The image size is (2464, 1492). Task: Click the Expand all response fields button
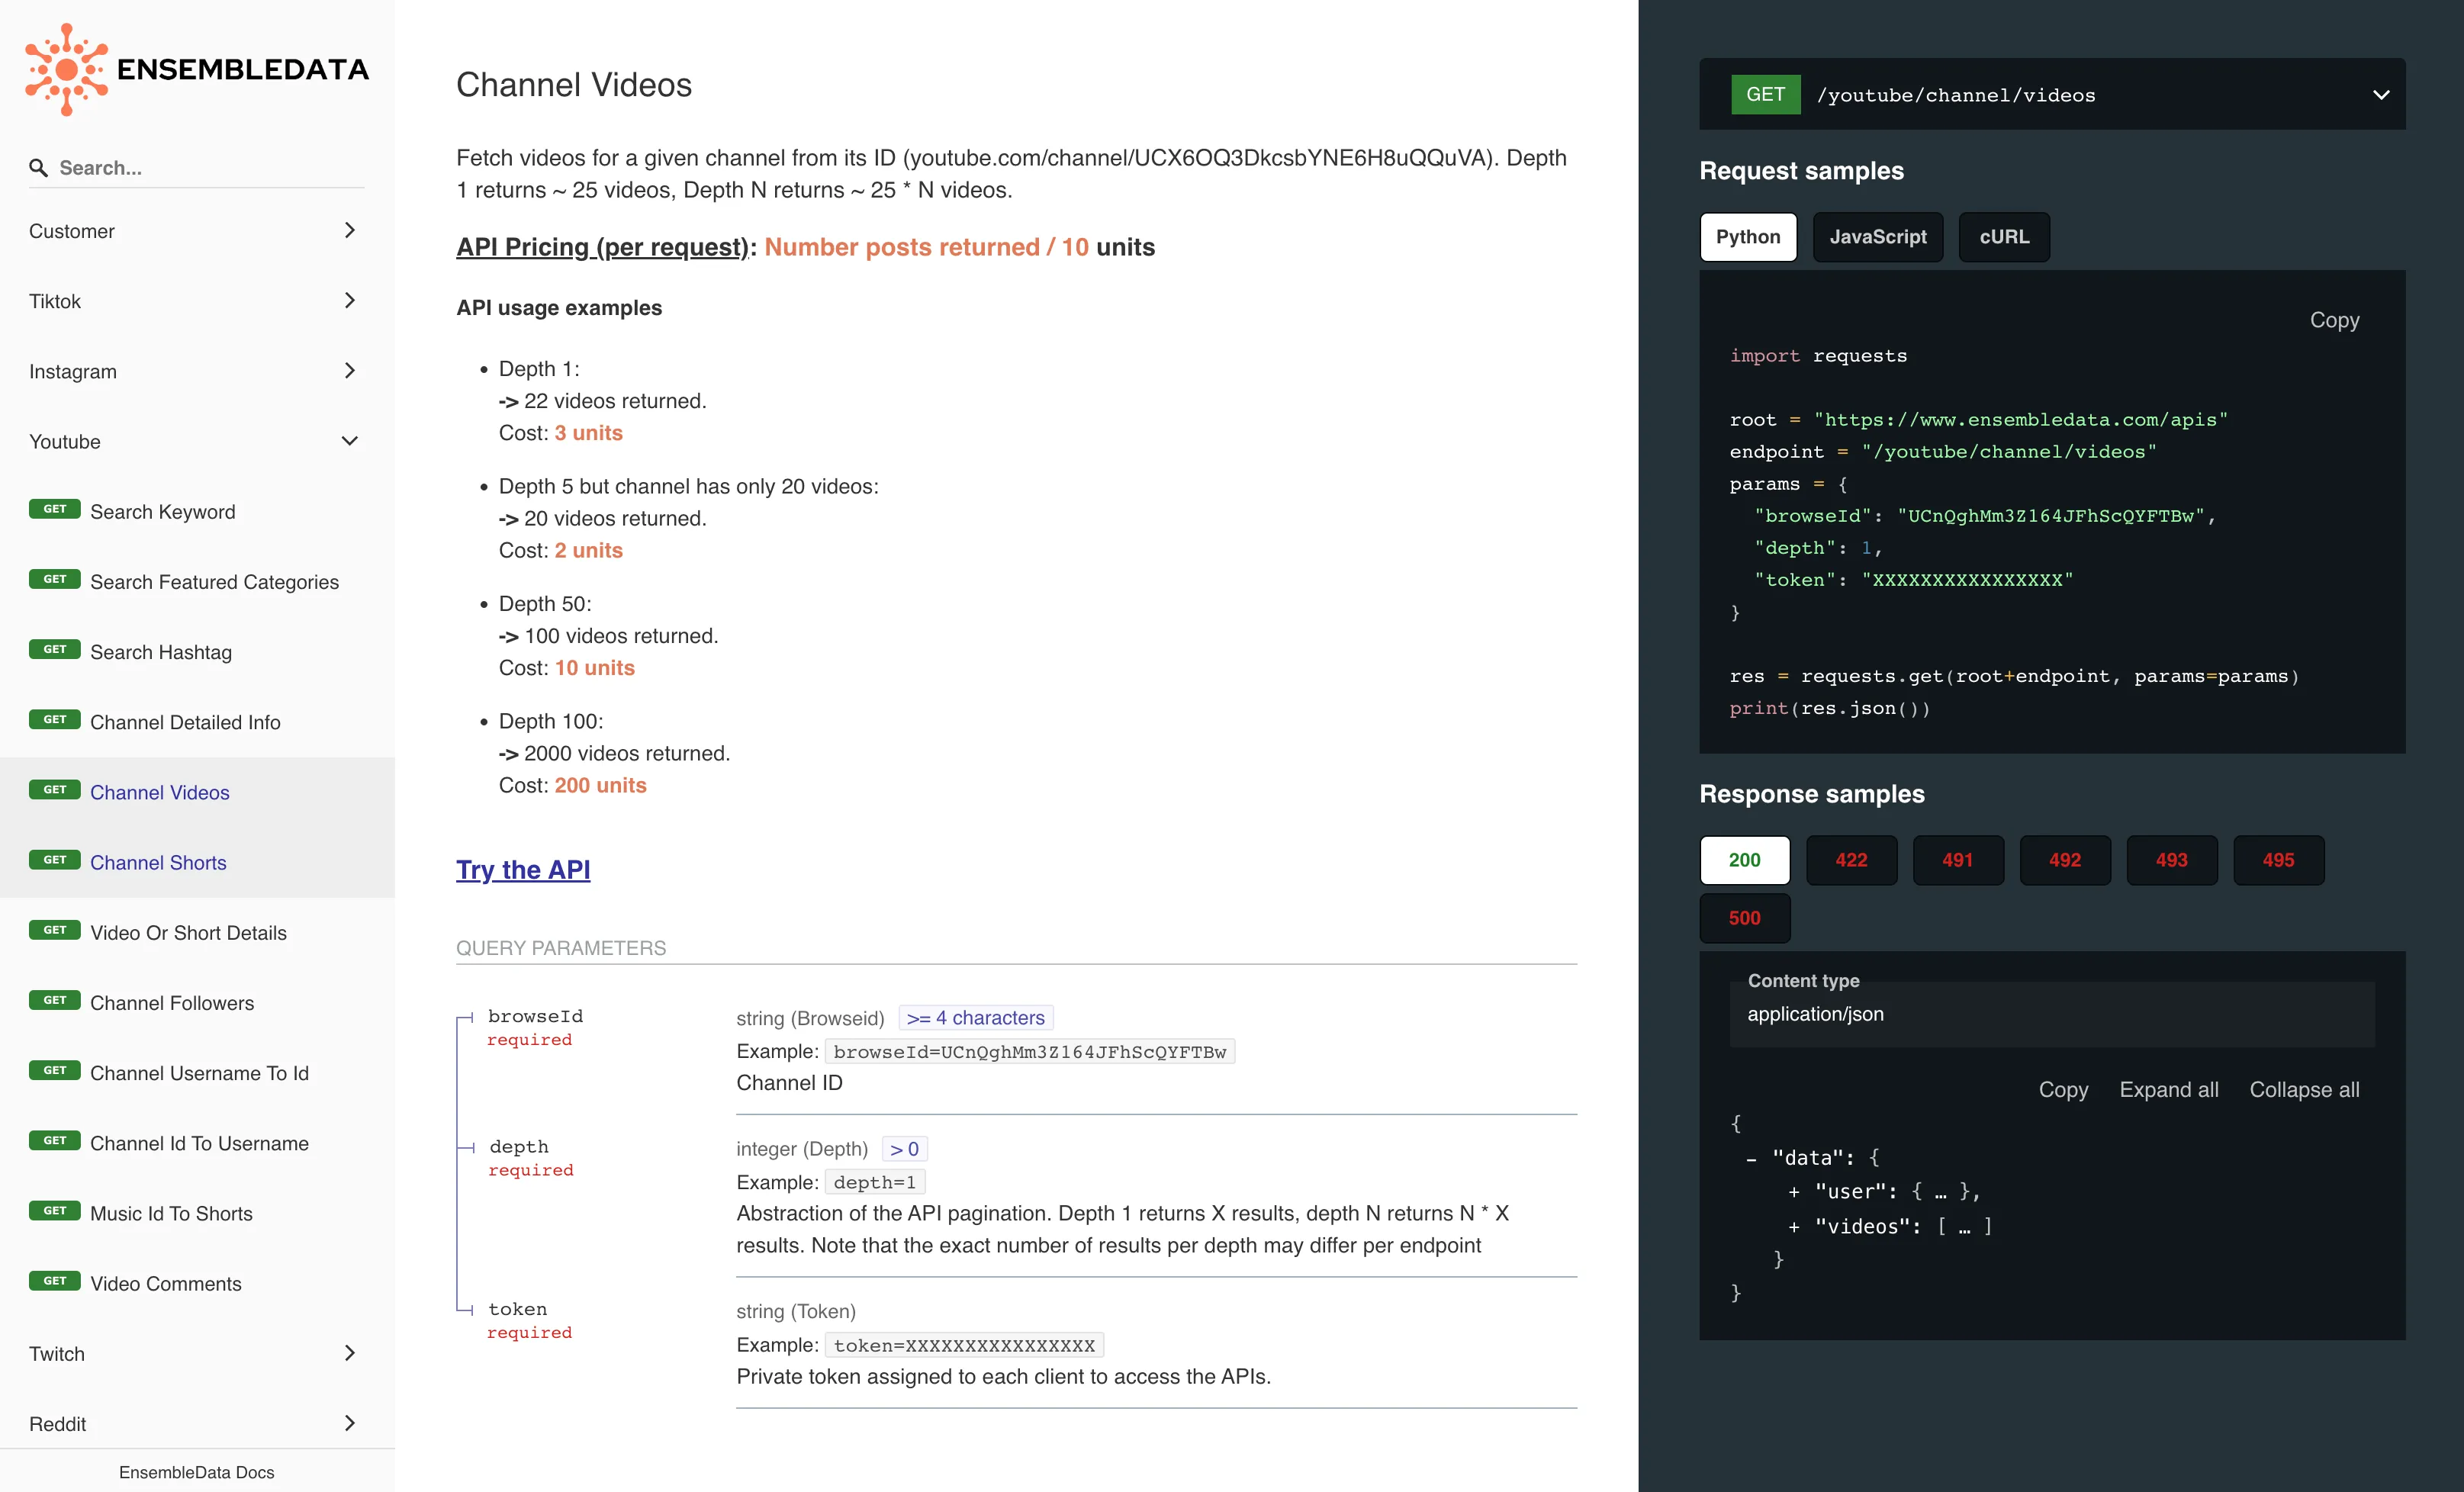[x=2168, y=1087]
